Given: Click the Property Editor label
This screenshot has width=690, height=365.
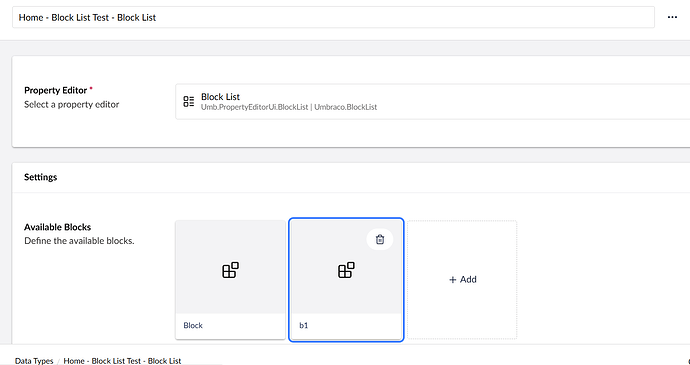Looking at the screenshot, I should coord(55,90).
